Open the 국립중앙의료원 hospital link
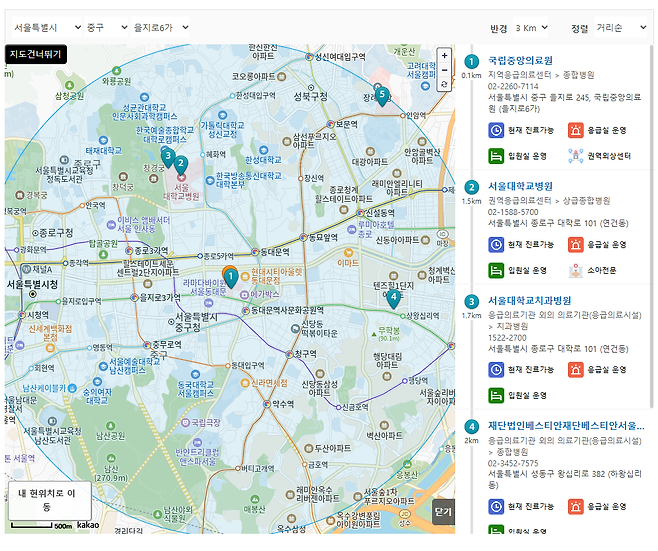 tap(520, 61)
